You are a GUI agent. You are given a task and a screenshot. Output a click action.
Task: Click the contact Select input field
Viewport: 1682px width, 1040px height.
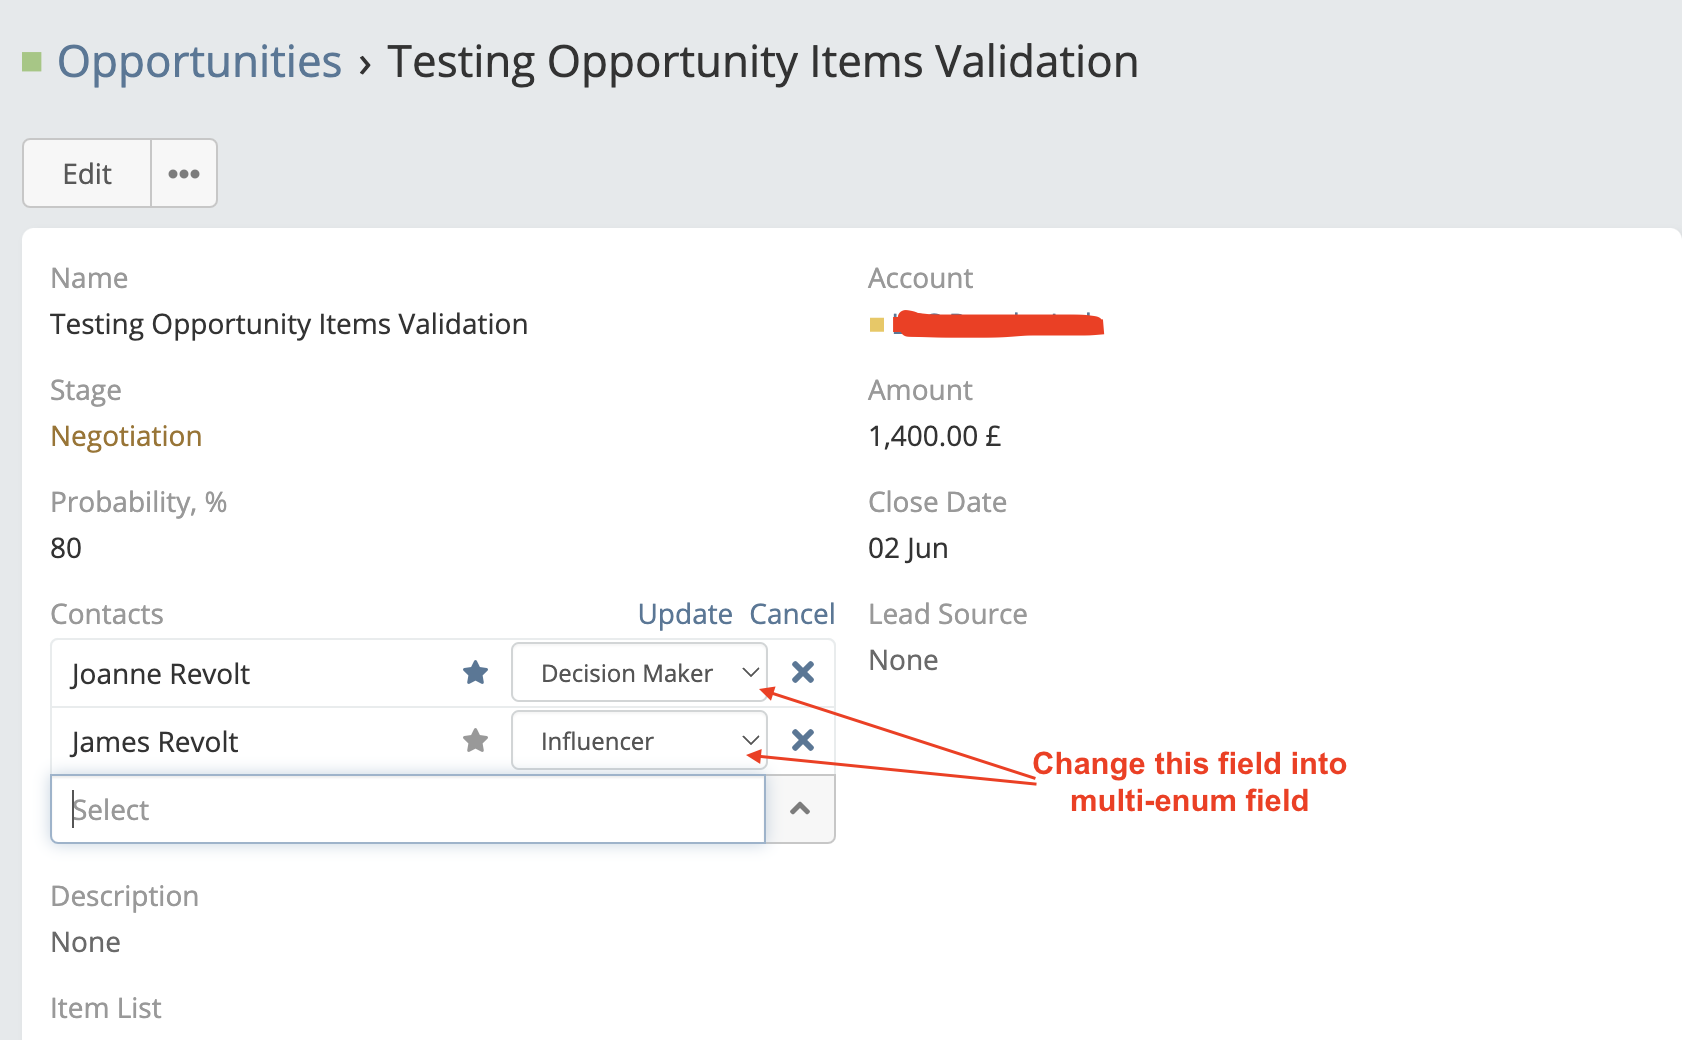(408, 809)
